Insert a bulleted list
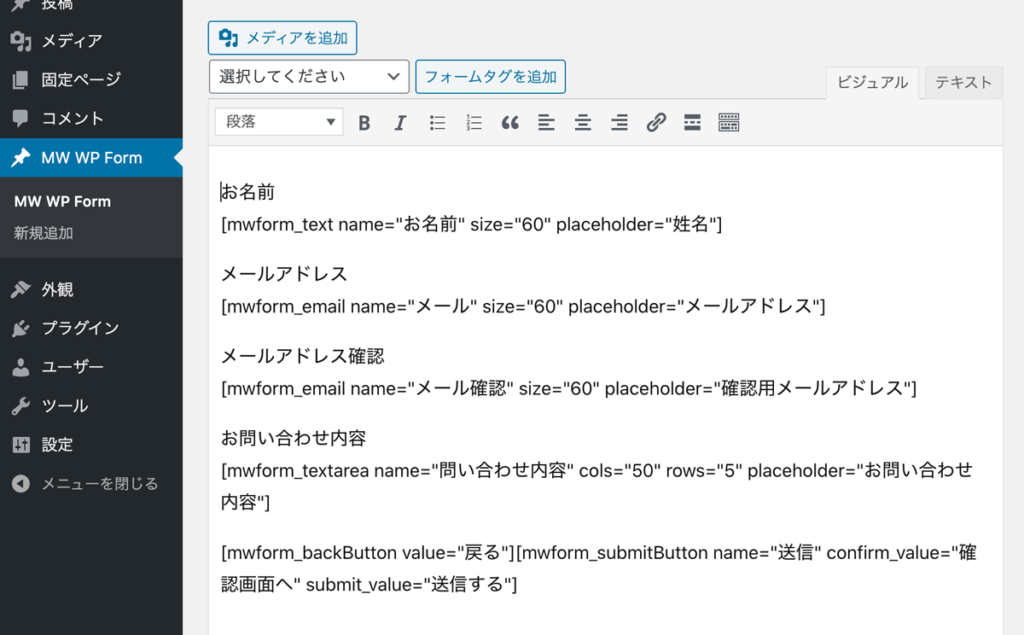The height and width of the screenshot is (635, 1024). (437, 123)
